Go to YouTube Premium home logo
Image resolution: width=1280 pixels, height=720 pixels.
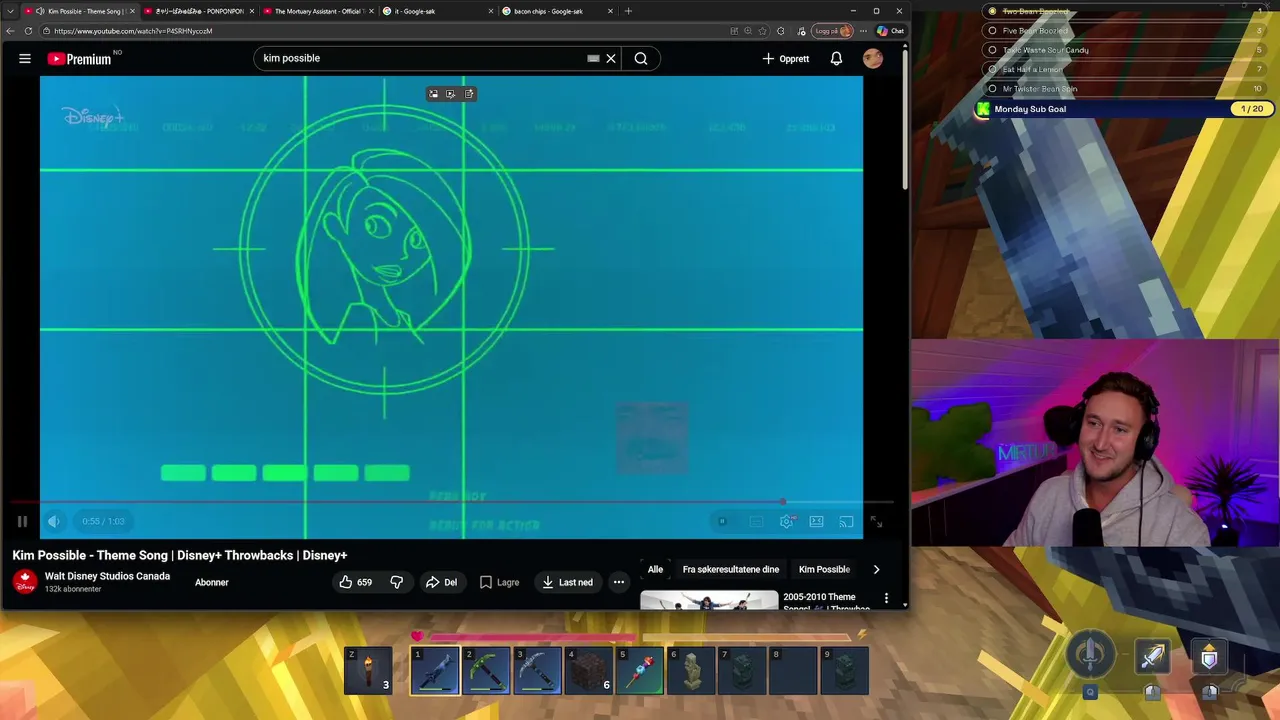tap(79, 59)
